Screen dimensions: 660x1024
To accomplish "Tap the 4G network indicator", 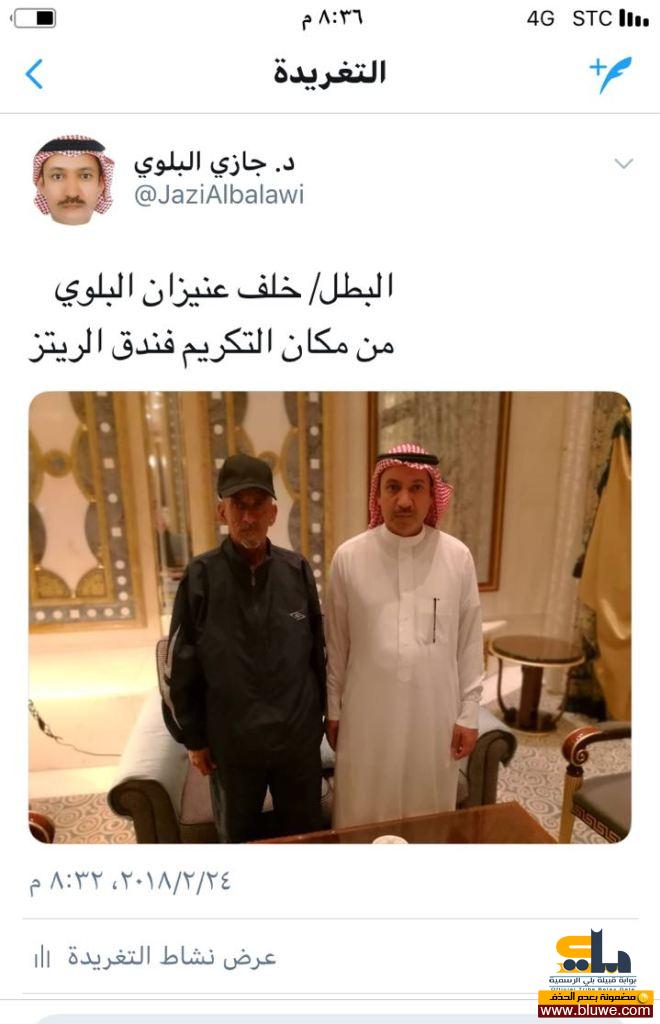I will 541,18.
